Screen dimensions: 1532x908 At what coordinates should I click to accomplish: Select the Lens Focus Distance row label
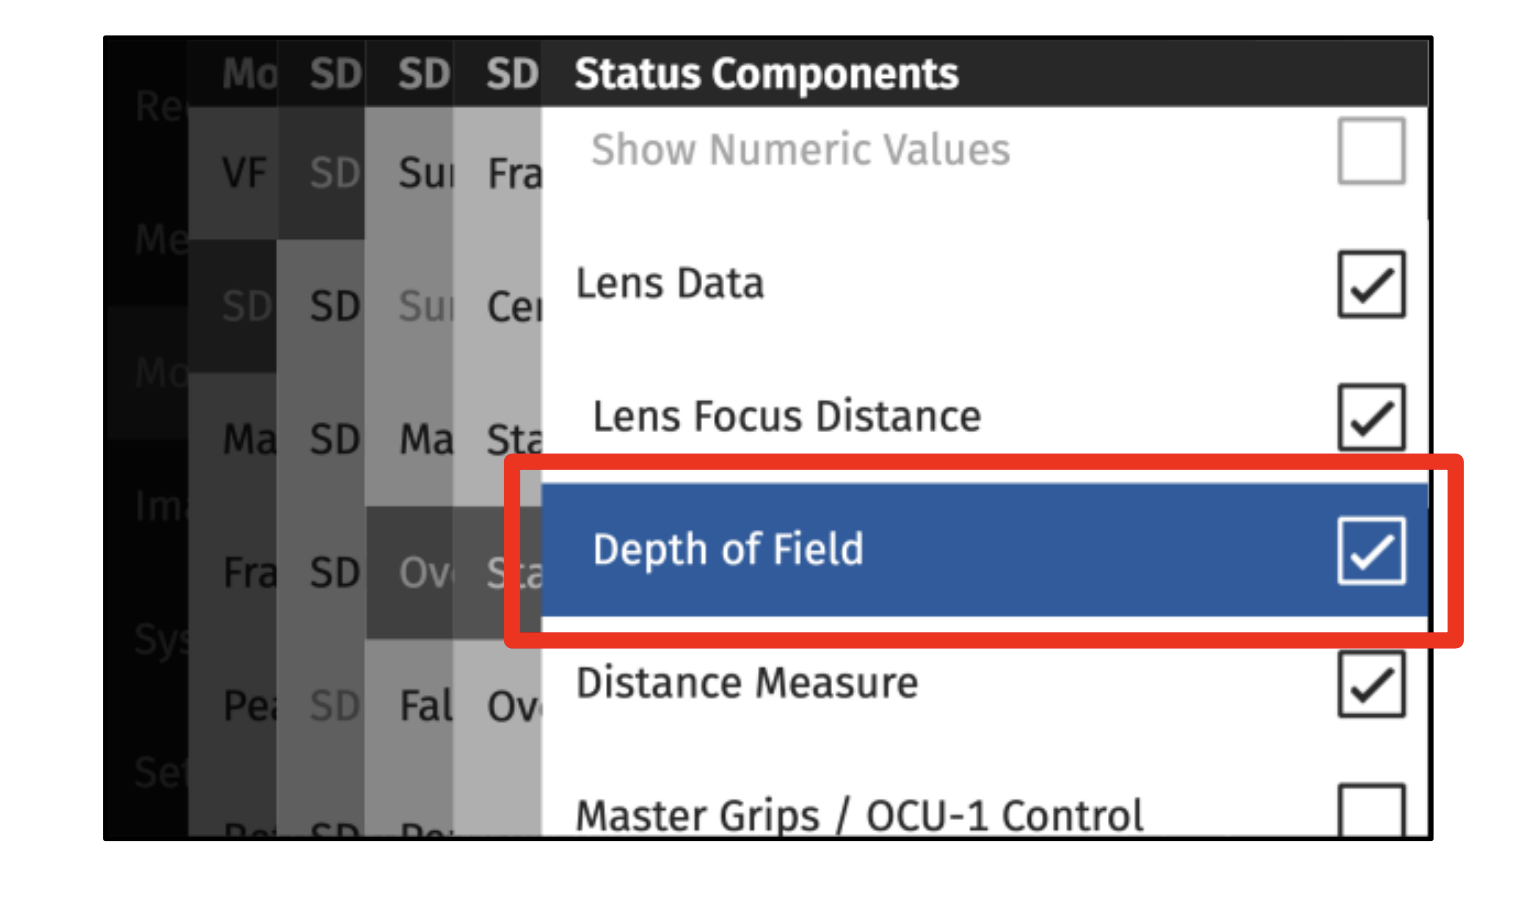[x=787, y=417]
